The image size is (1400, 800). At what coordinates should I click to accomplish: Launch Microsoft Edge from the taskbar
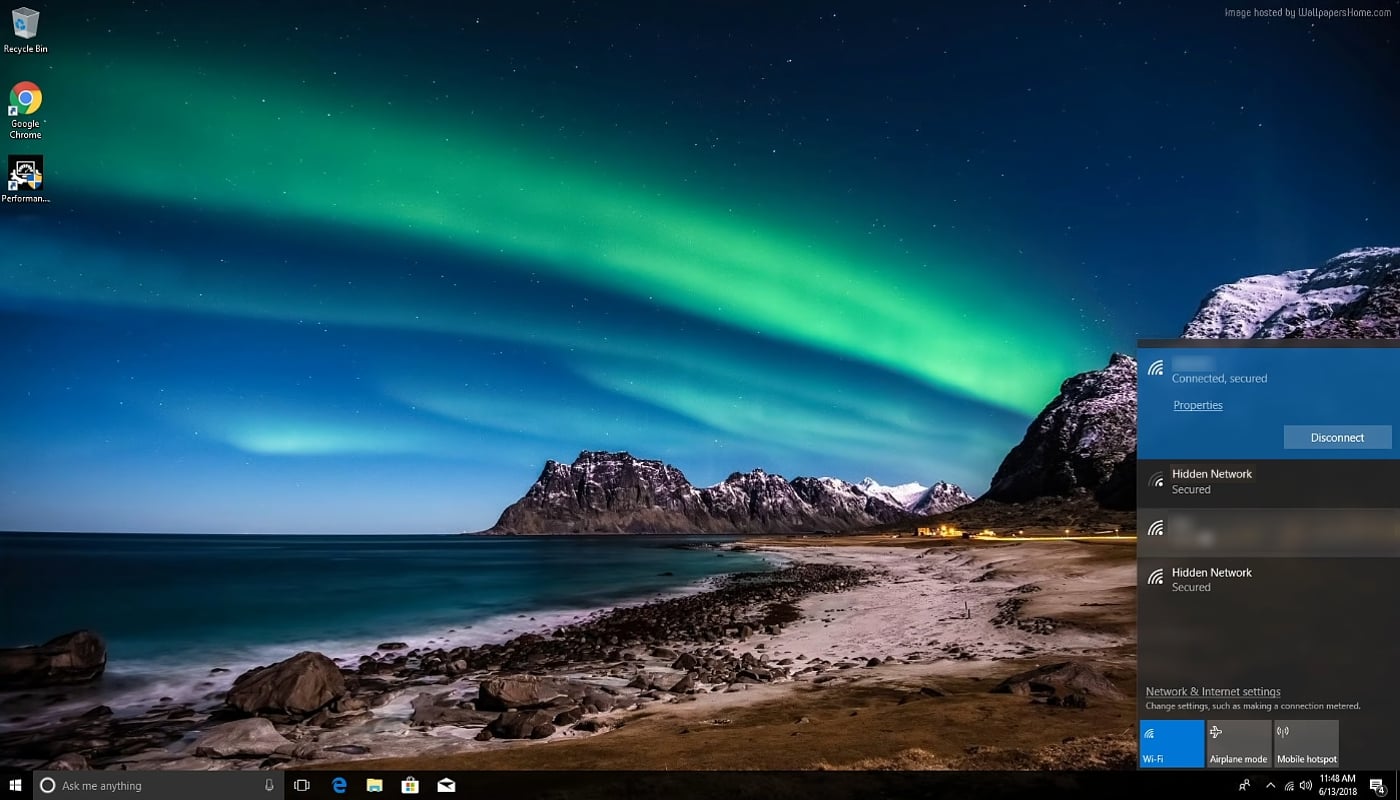[339, 785]
